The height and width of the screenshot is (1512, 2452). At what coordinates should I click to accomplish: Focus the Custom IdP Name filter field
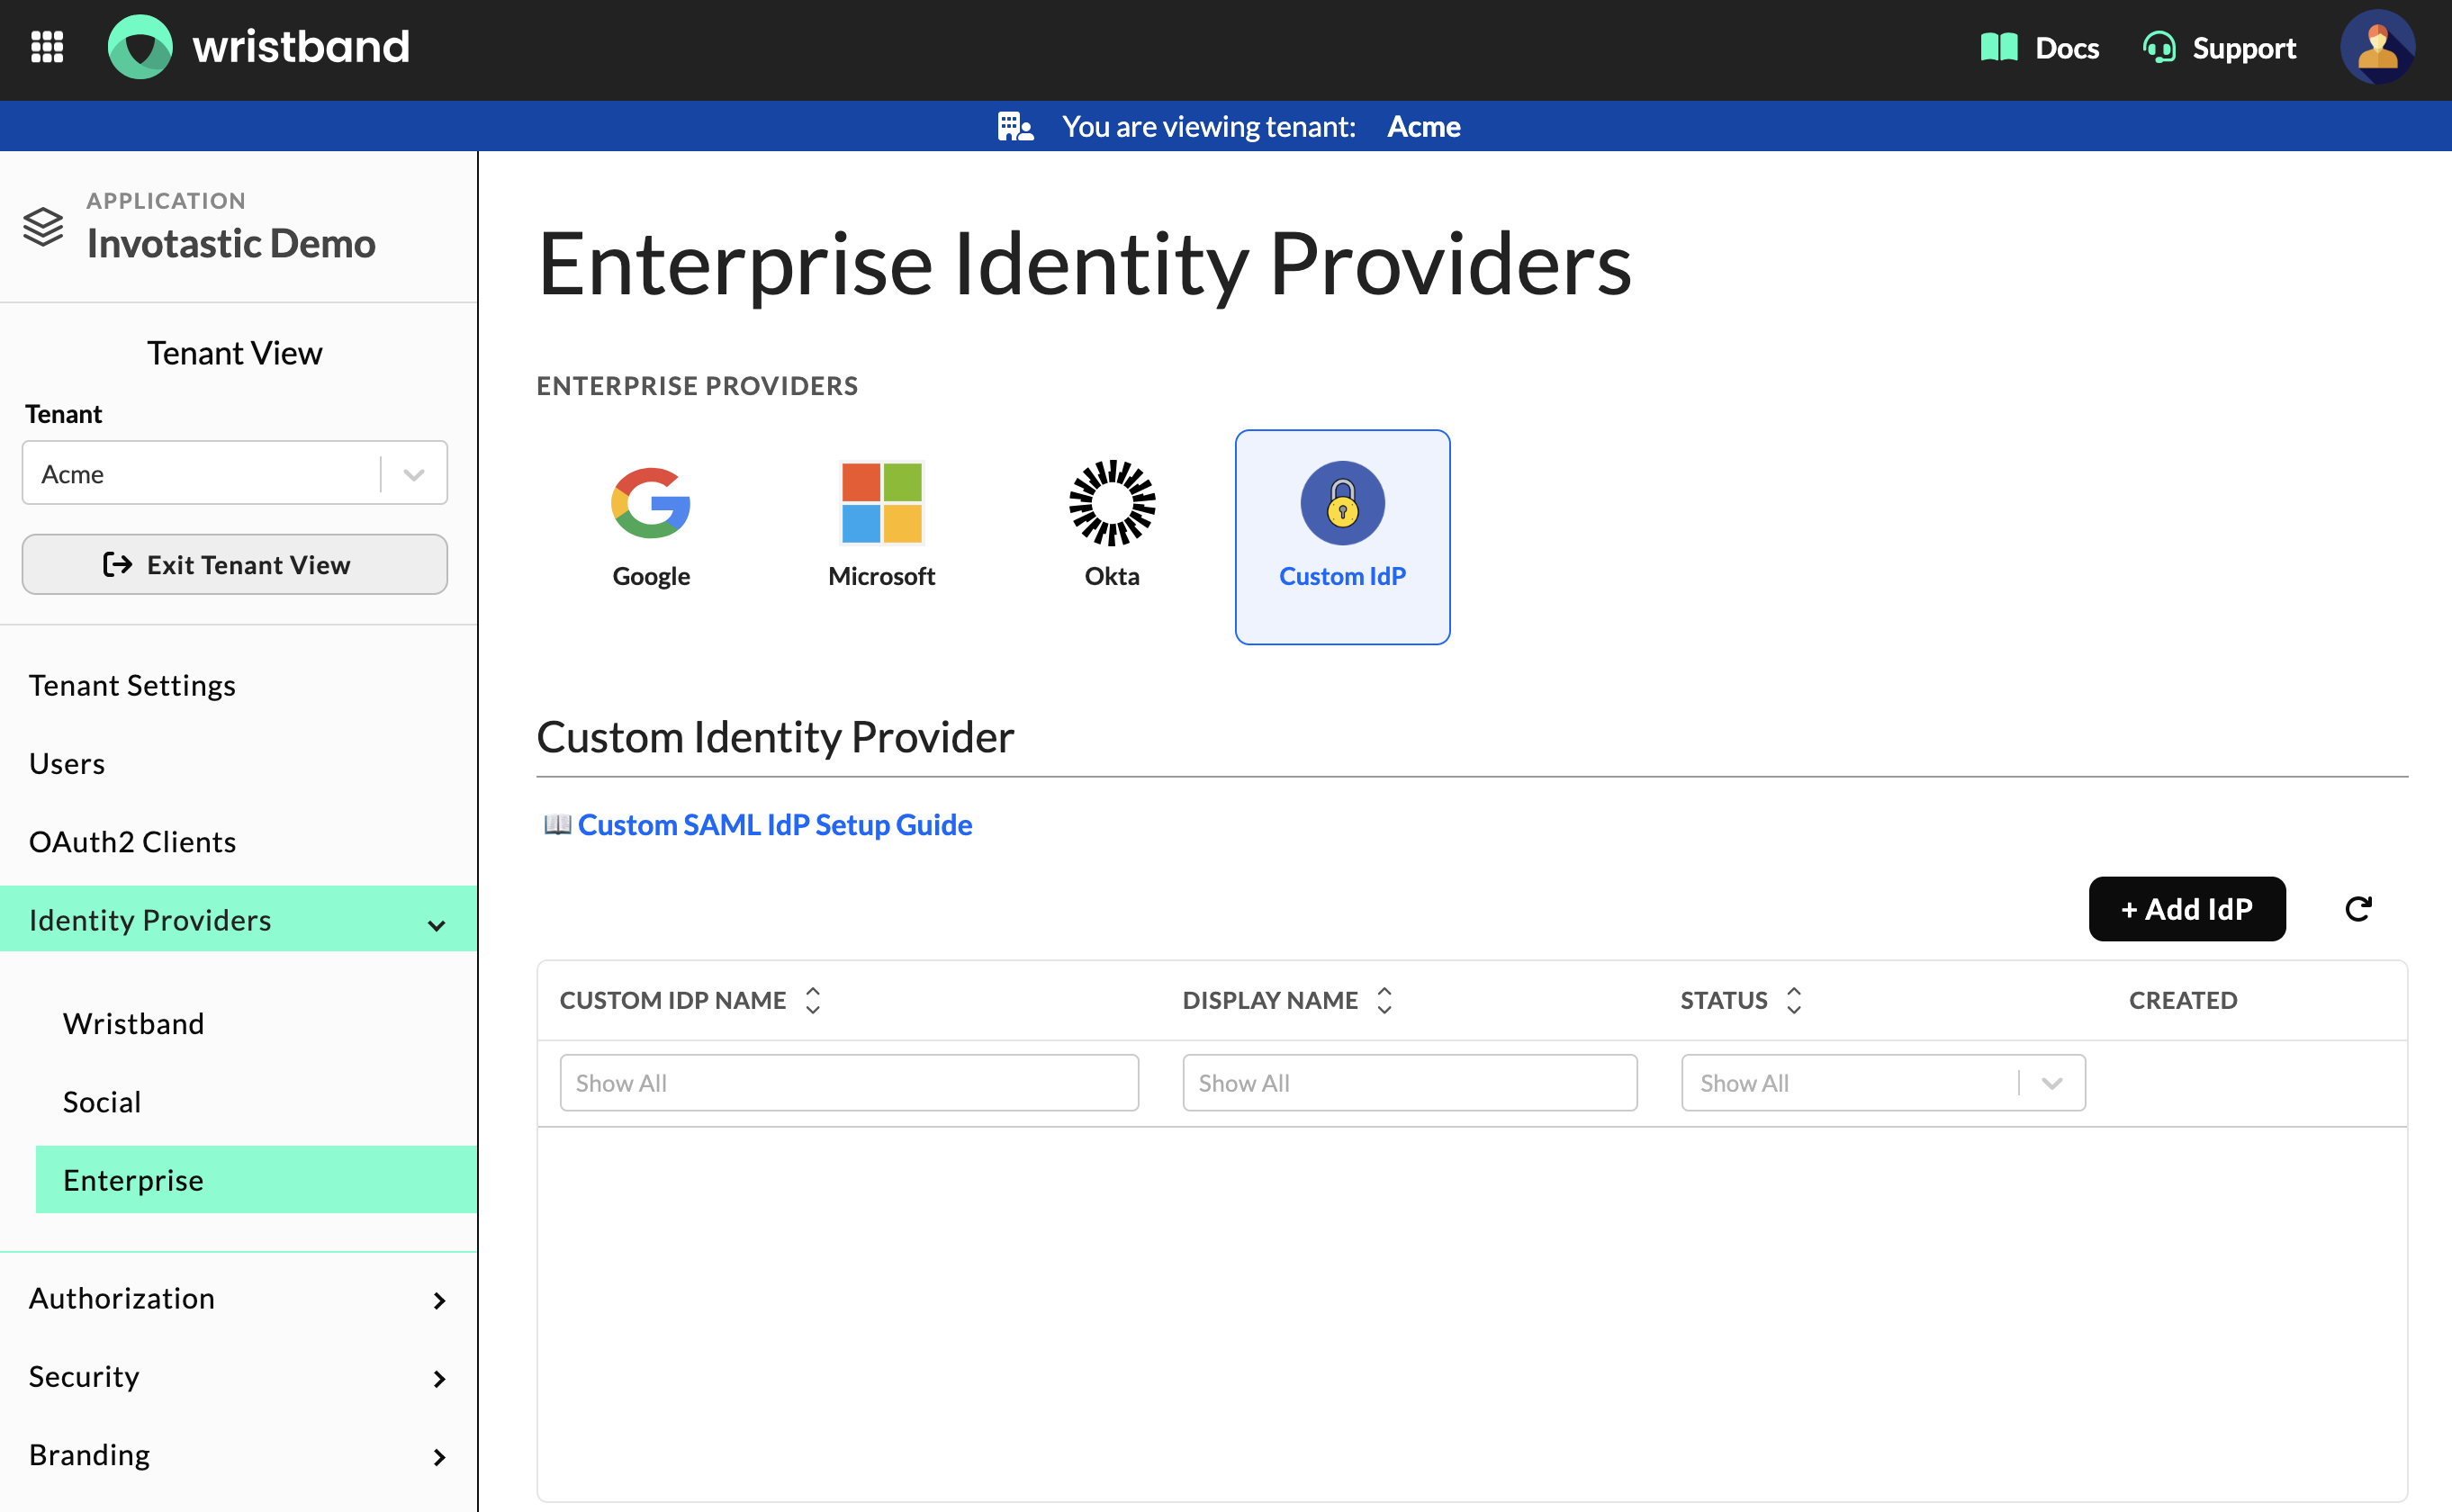849,1083
